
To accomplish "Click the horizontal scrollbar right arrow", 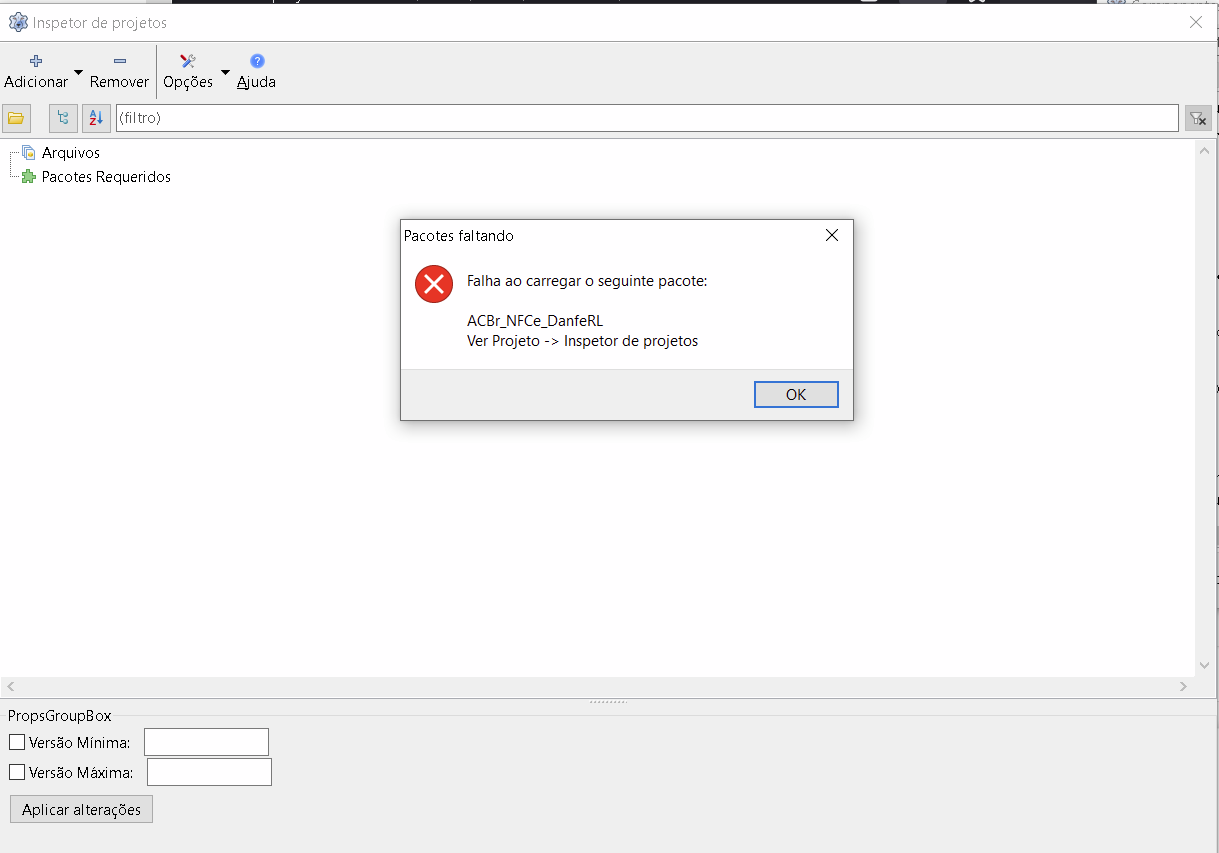I will click(1183, 687).
